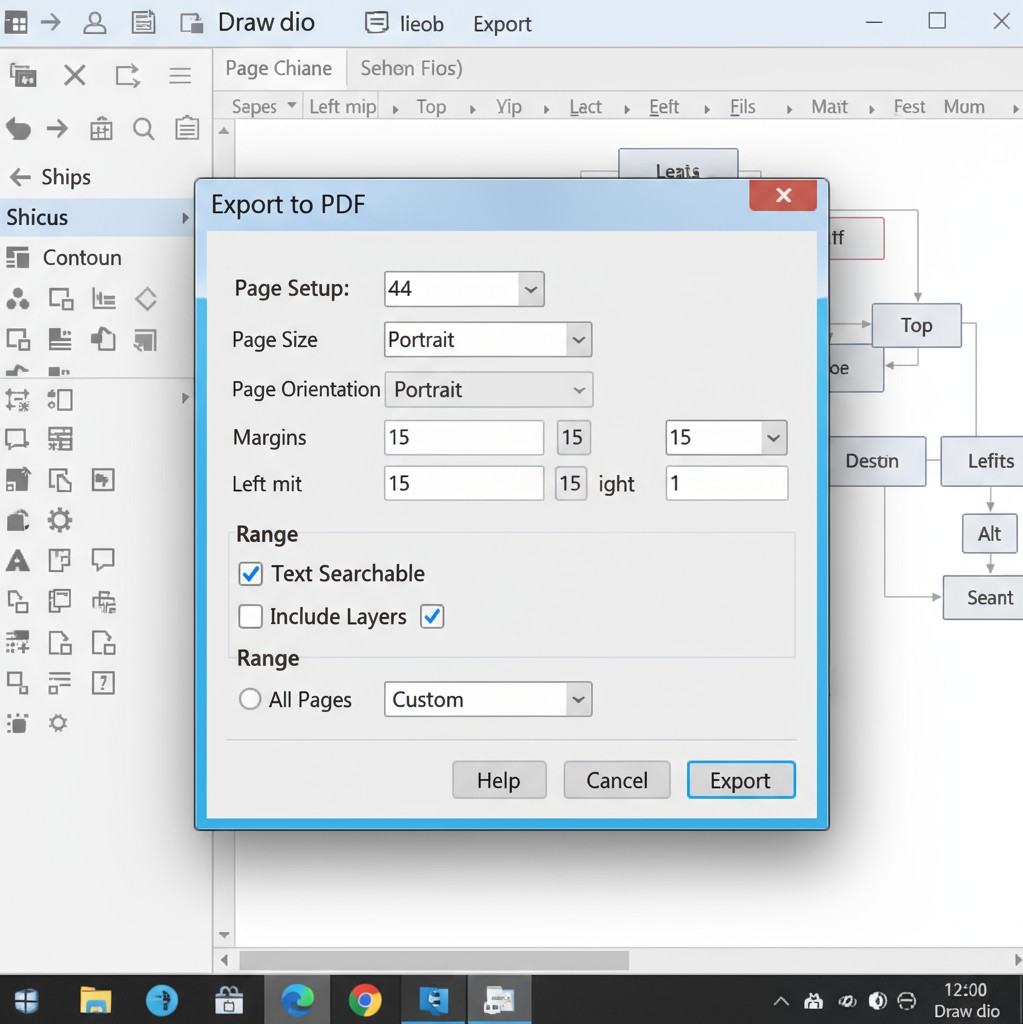
Task: Click the Cancel button
Action: pos(616,781)
